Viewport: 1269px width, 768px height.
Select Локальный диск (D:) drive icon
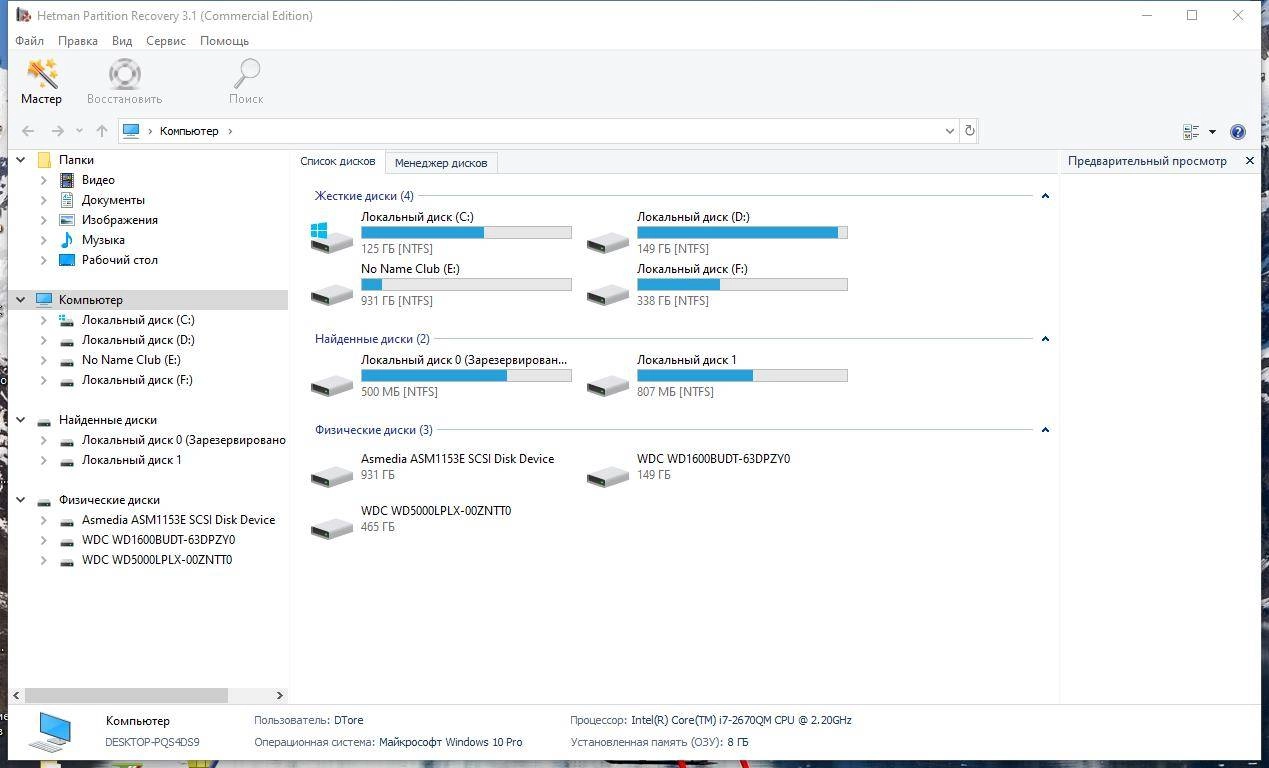[608, 241]
